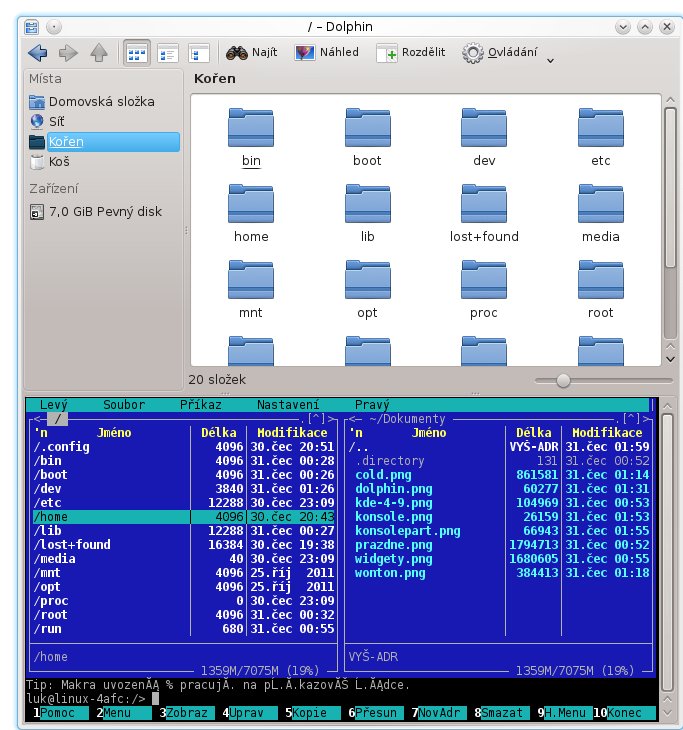Switch to icons view mode
Image resolution: width=683 pixels, height=730 pixels.
(136, 53)
